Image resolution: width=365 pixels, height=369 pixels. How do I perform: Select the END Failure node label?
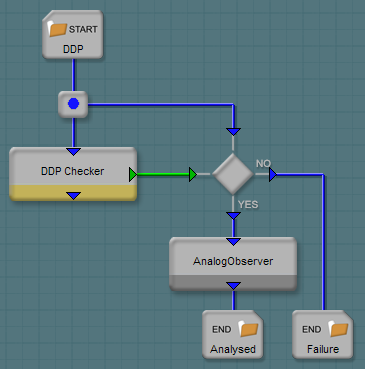[323, 349]
